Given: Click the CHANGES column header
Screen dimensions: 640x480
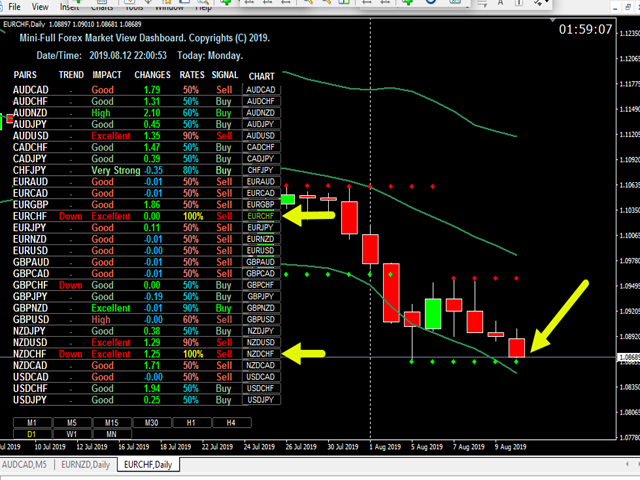Looking at the screenshot, I should 153,75.
